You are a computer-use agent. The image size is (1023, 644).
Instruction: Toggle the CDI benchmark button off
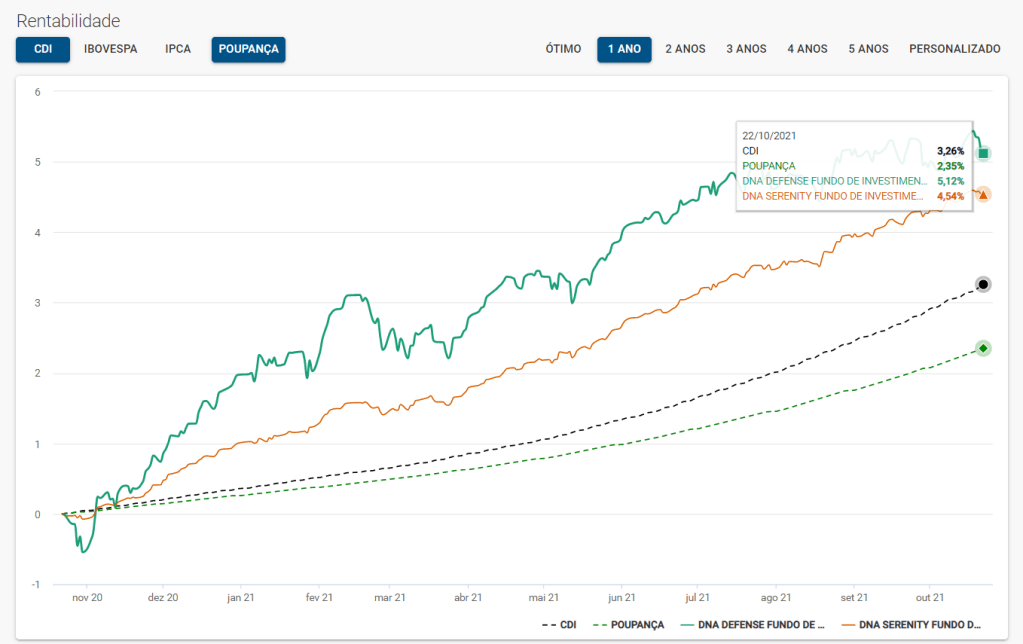43,49
